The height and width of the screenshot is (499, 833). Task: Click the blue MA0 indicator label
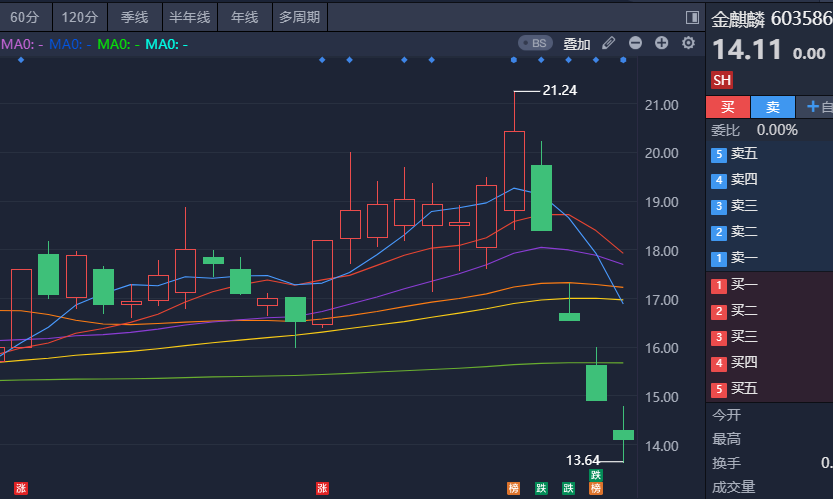pyautogui.click(x=70, y=44)
